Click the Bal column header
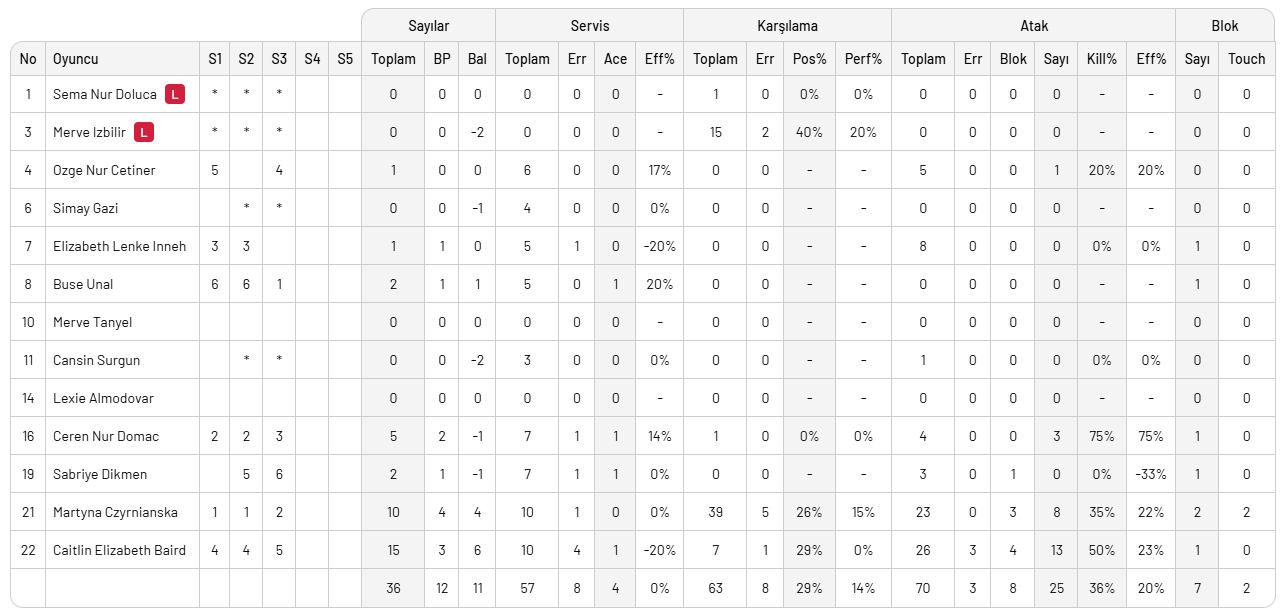This screenshot has width=1286, height=613. 477,59
